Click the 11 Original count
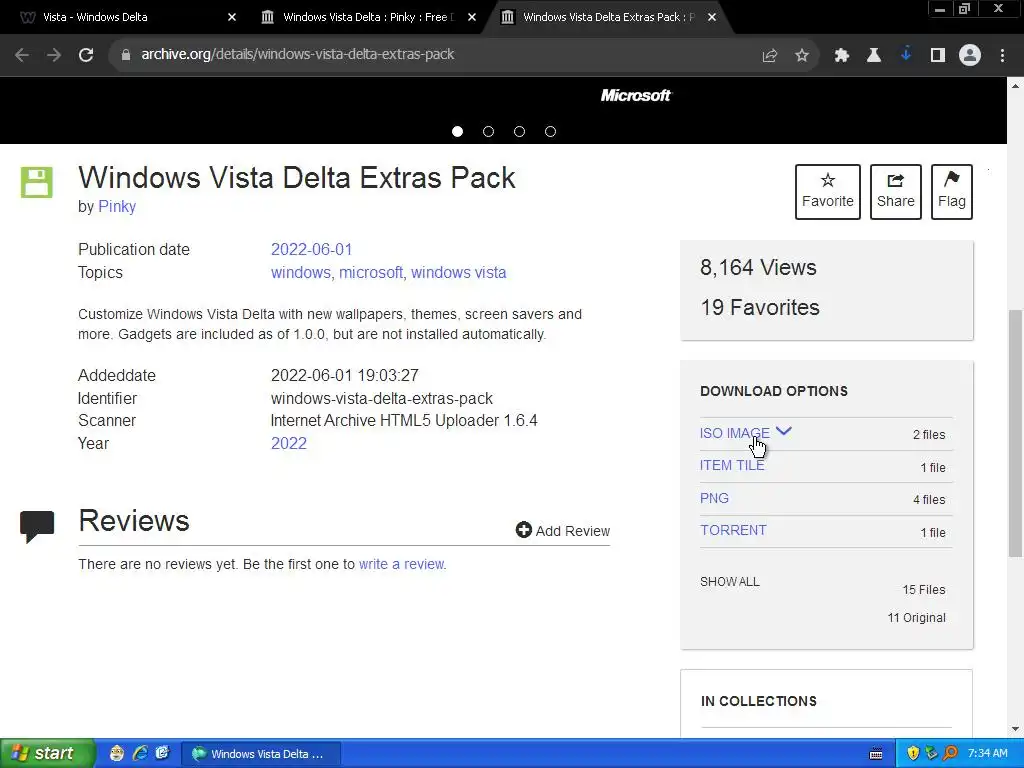The height and width of the screenshot is (768, 1024). (x=916, y=618)
